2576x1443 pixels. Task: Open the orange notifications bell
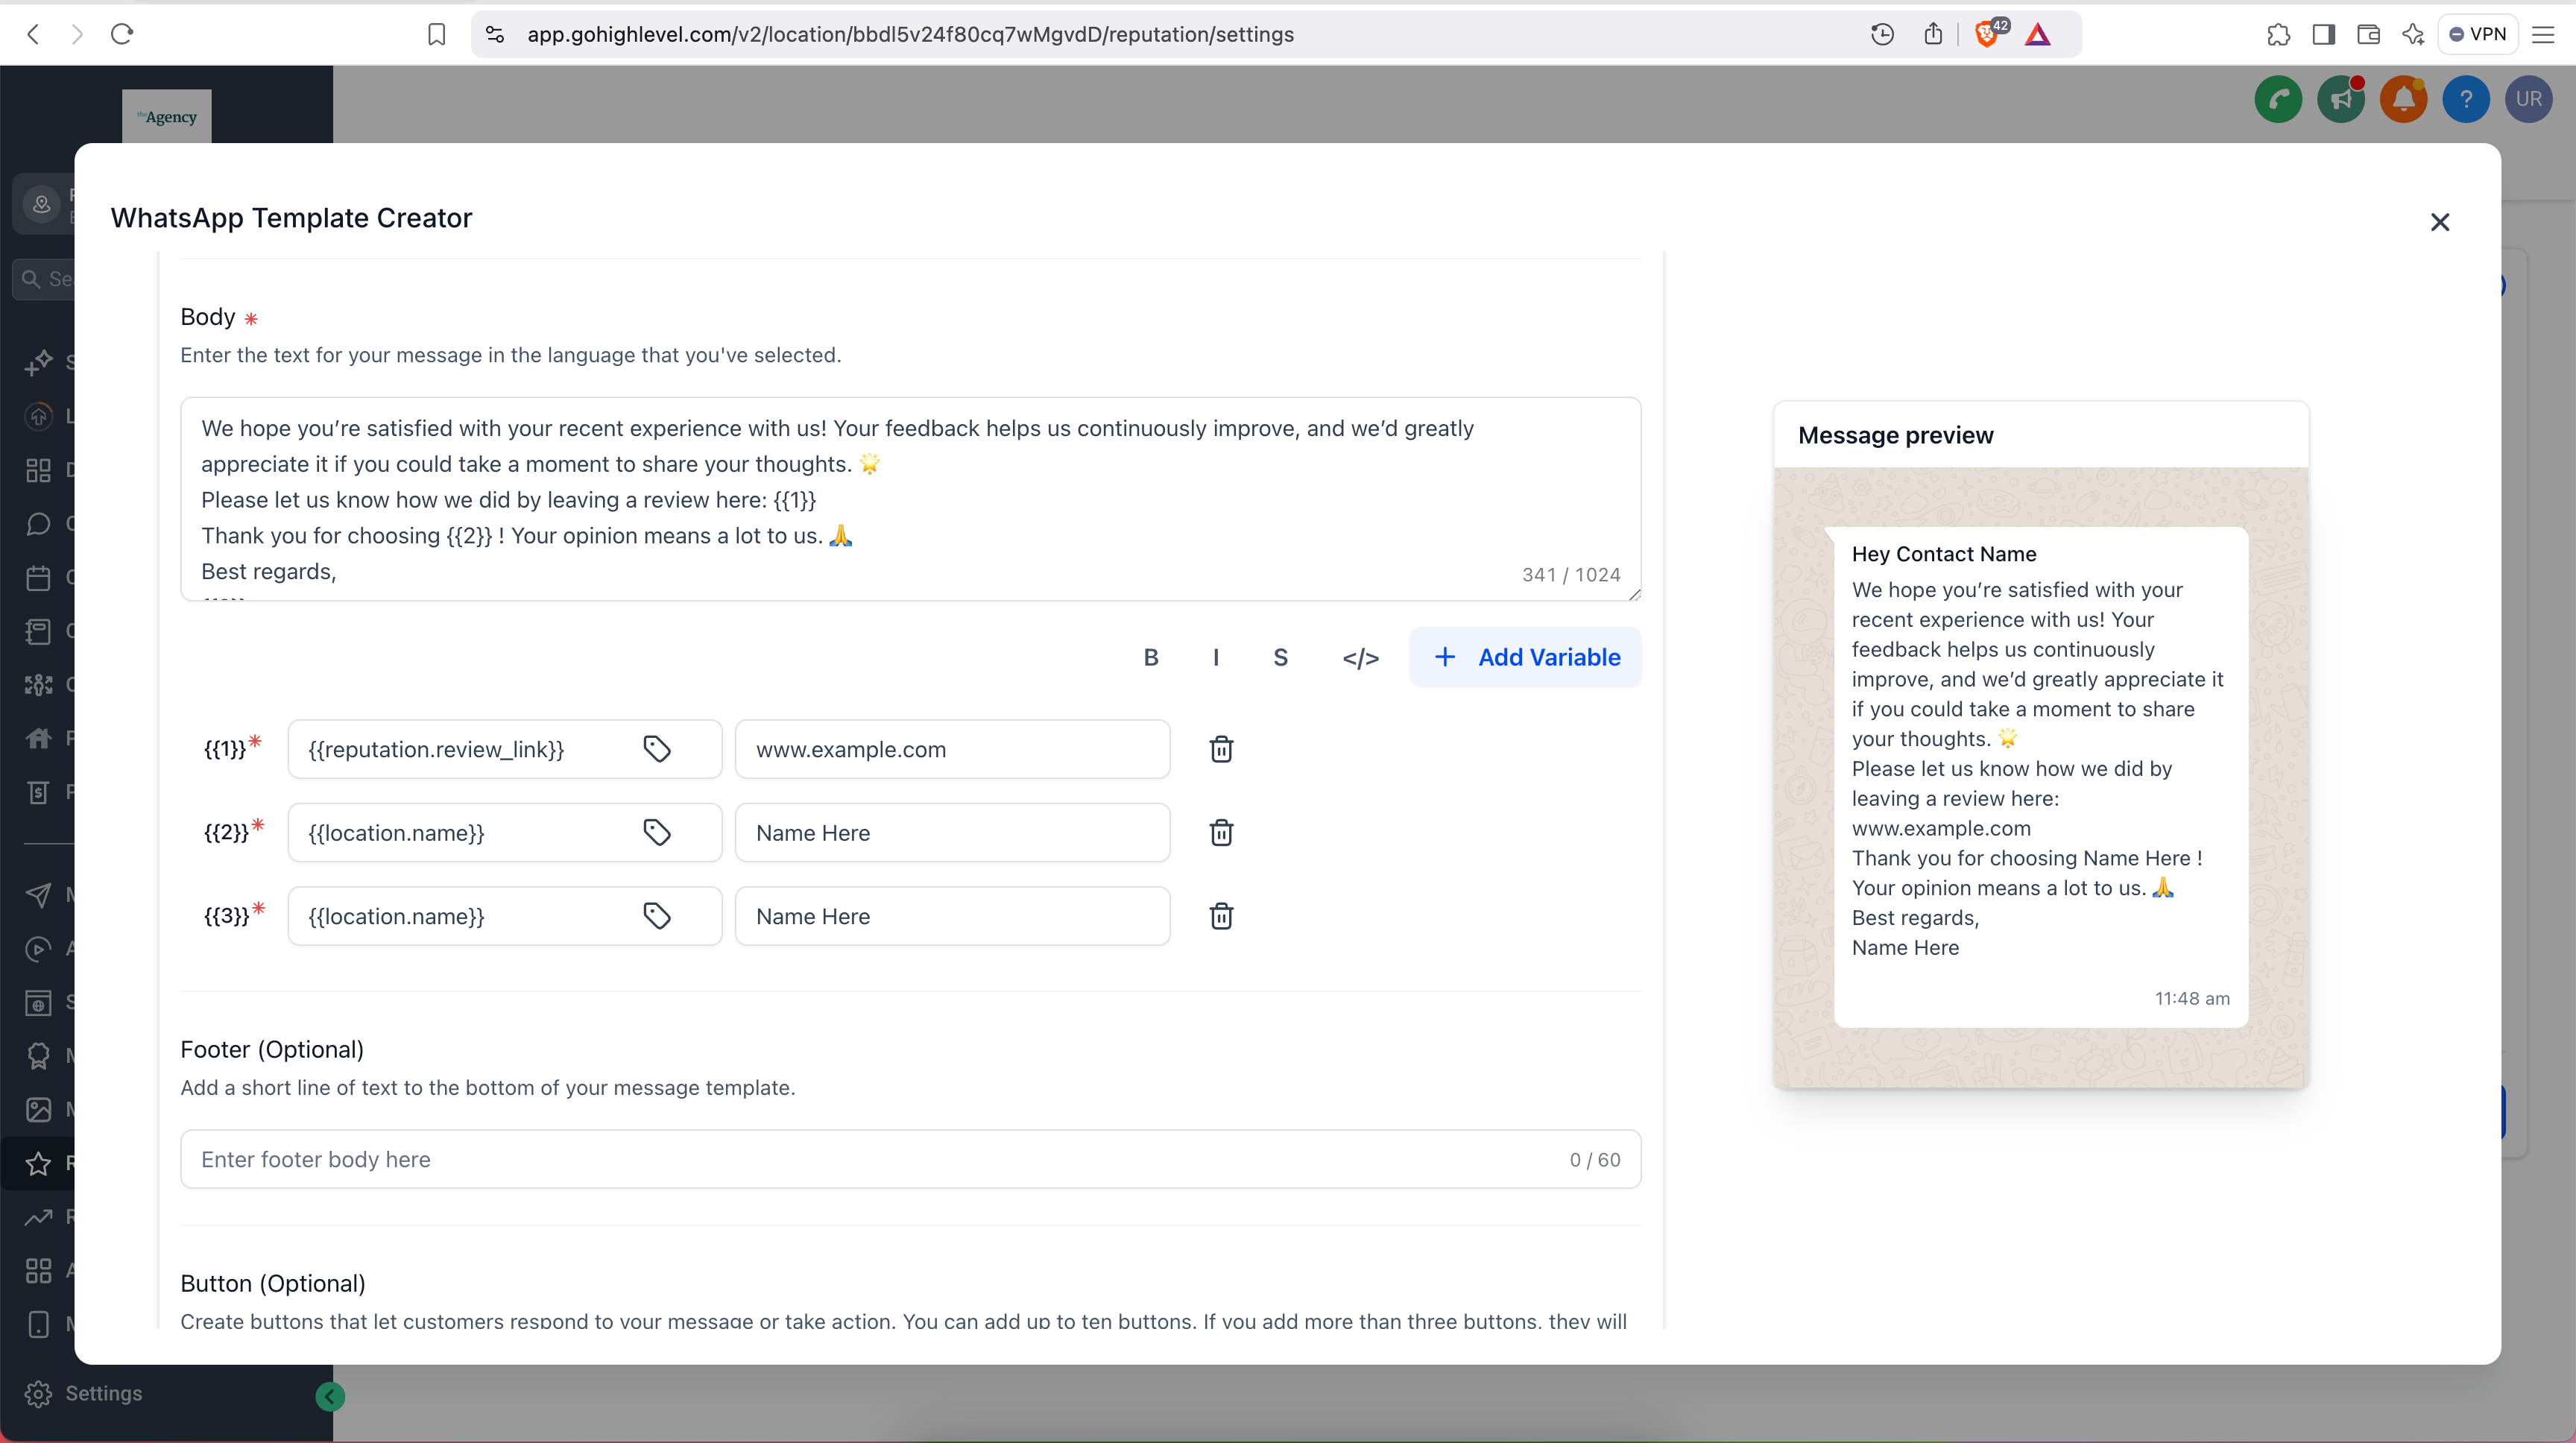(x=2403, y=99)
